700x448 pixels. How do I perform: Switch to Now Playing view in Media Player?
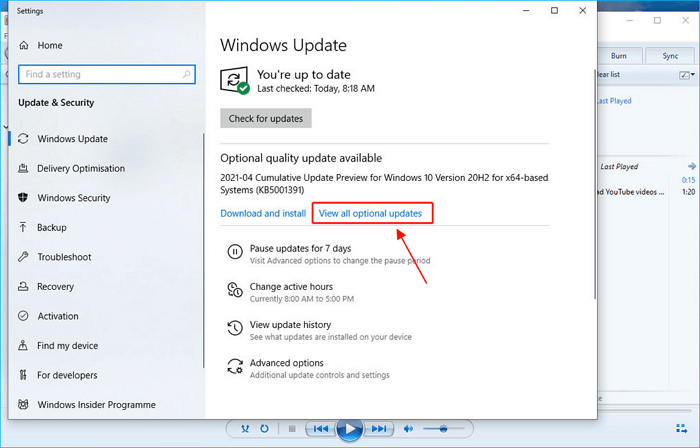[681, 429]
